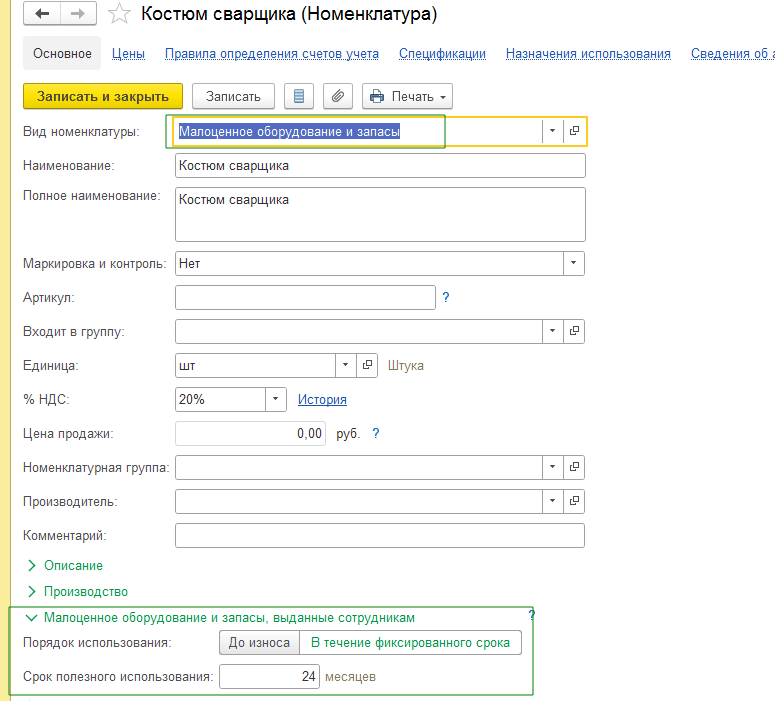Go back with the left arrow button
This screenshot has height=701, width=775.
[x=42, y=13]
